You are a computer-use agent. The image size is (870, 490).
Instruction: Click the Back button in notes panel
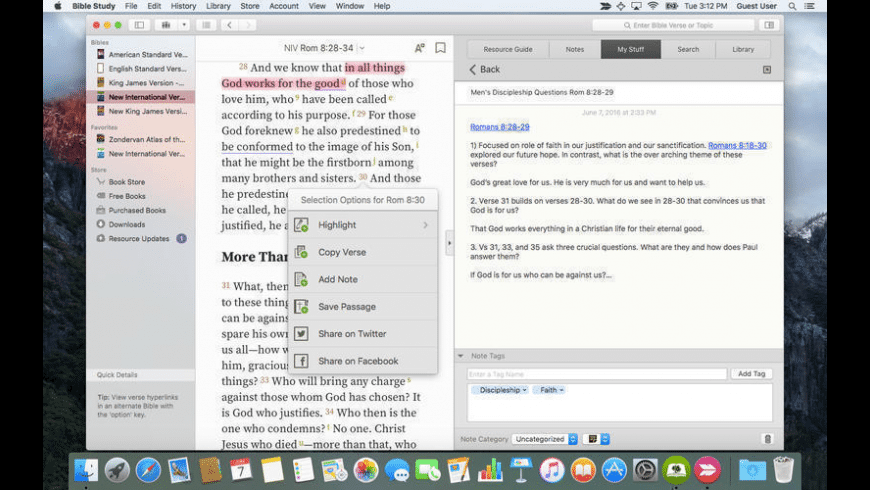coord(484,69)
